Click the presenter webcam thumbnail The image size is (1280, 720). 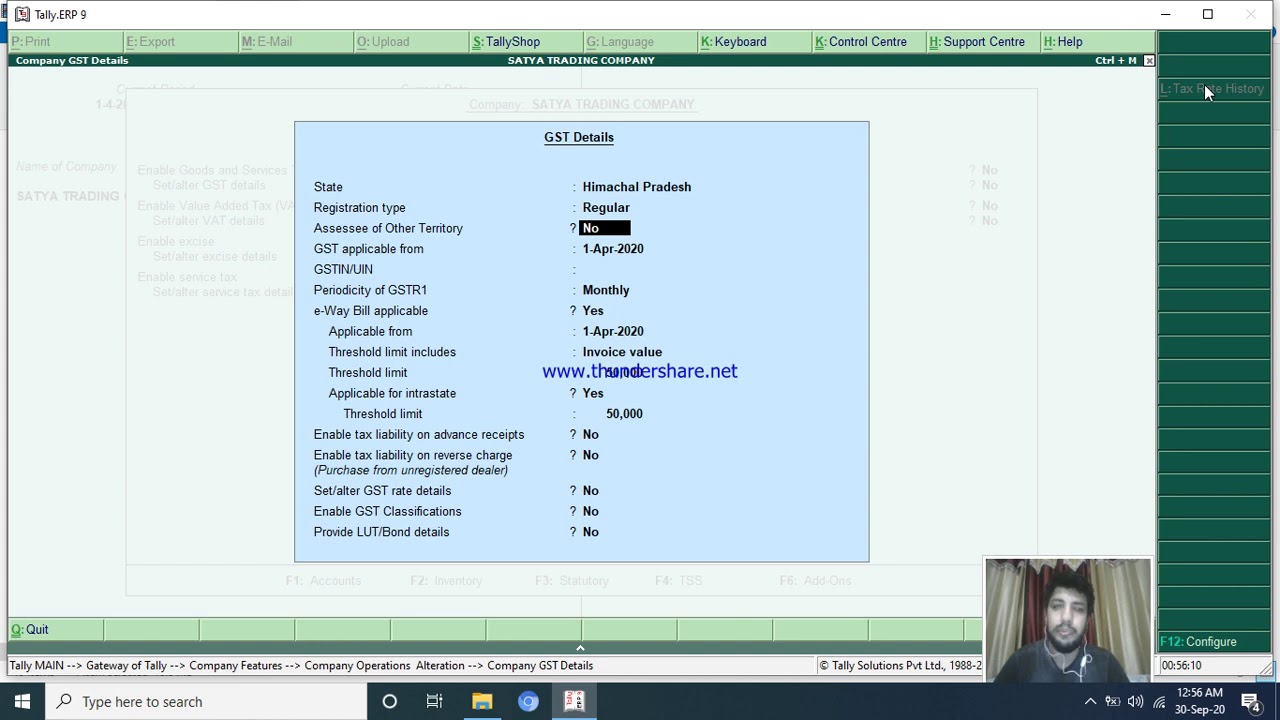(1068, 620)
